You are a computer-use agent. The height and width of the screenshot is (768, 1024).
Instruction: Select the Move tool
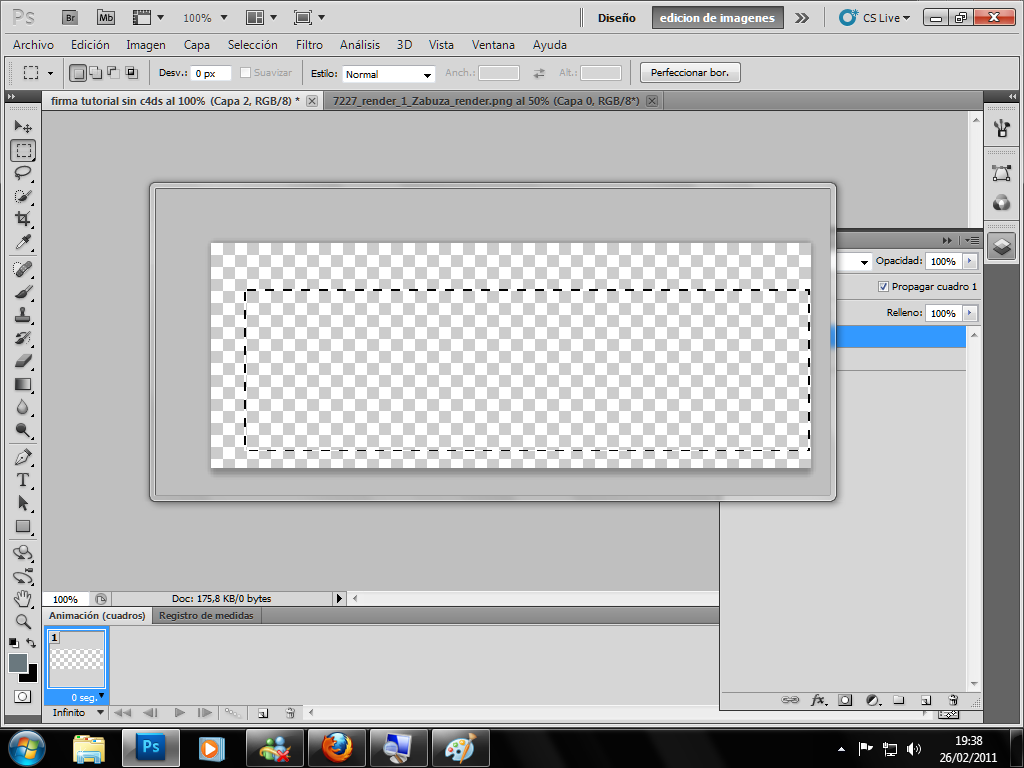[x=23, y=126]
